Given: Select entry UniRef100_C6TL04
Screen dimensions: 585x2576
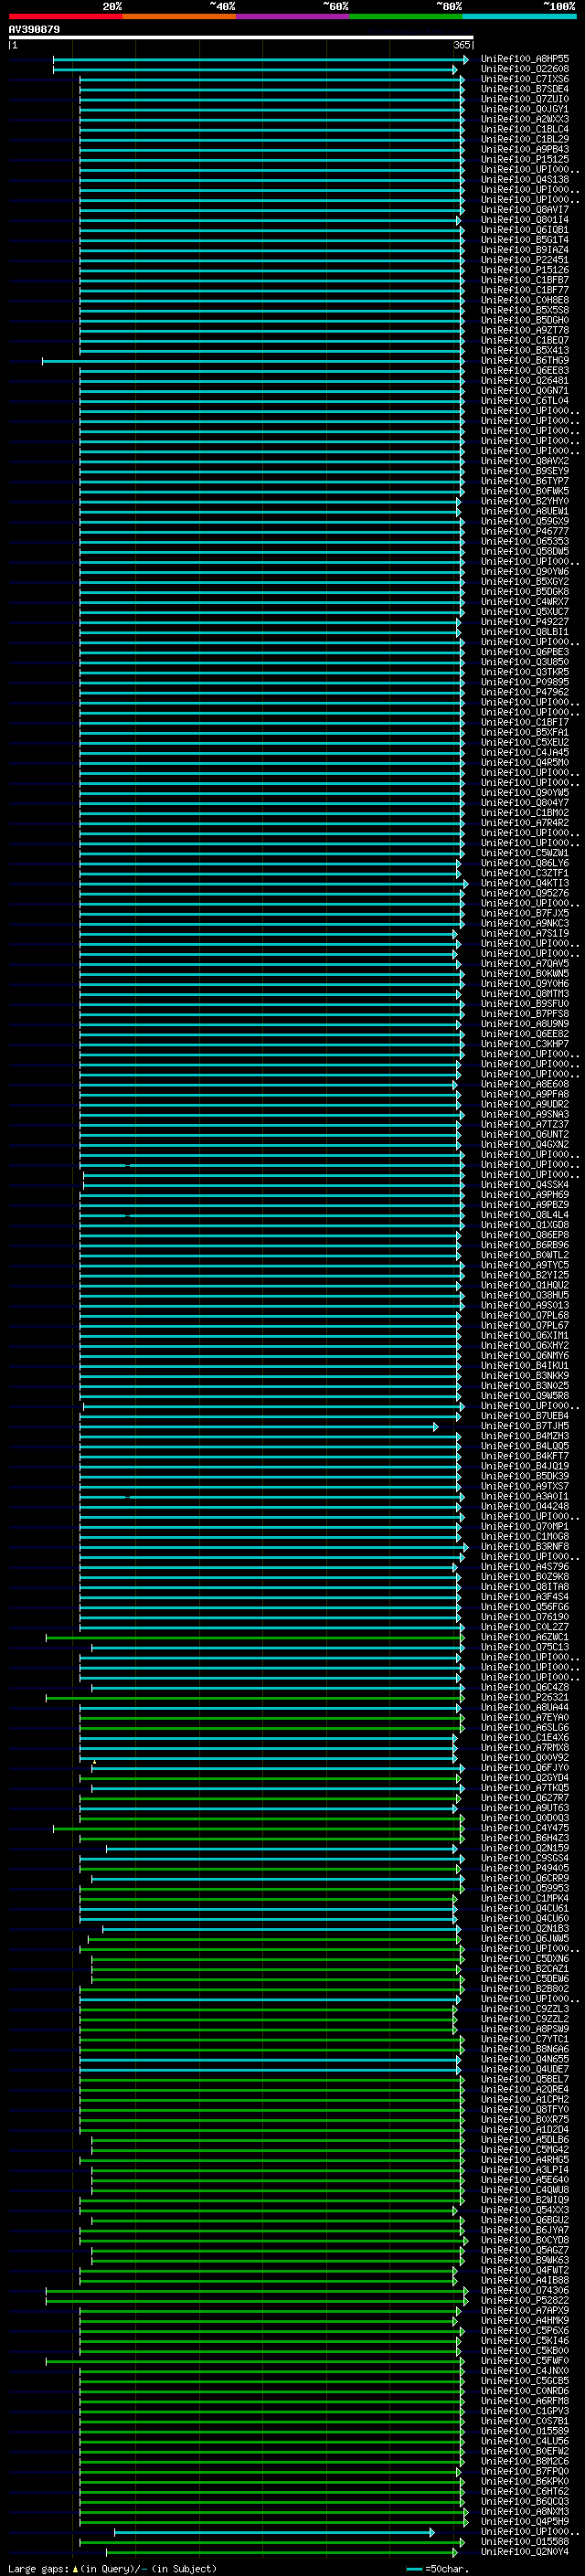Looking at the screenshot, I should [525, 401].
